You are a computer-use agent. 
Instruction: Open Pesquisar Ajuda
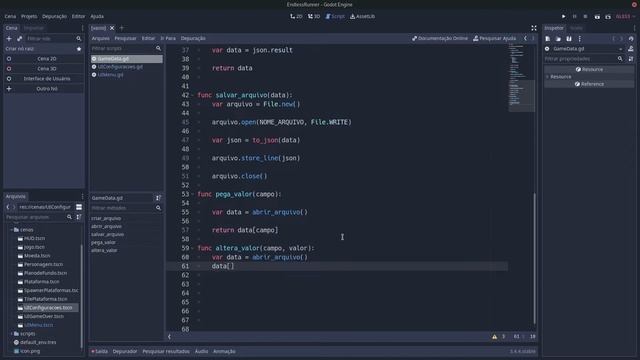(494, 38)
